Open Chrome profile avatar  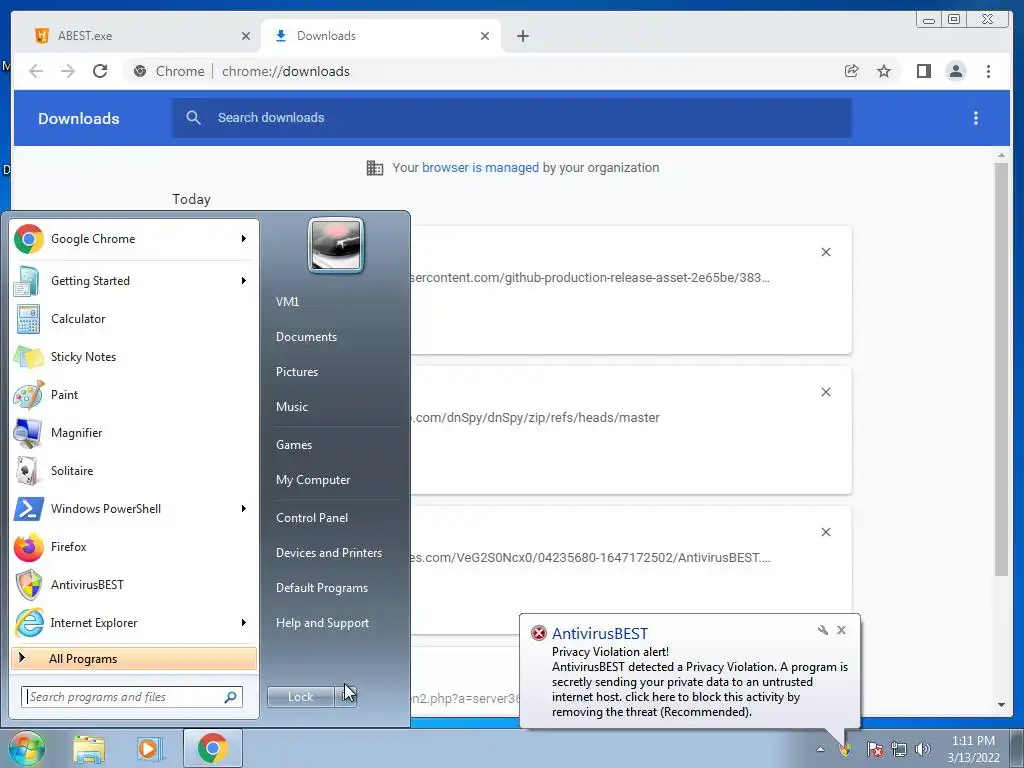coord(955,71)
